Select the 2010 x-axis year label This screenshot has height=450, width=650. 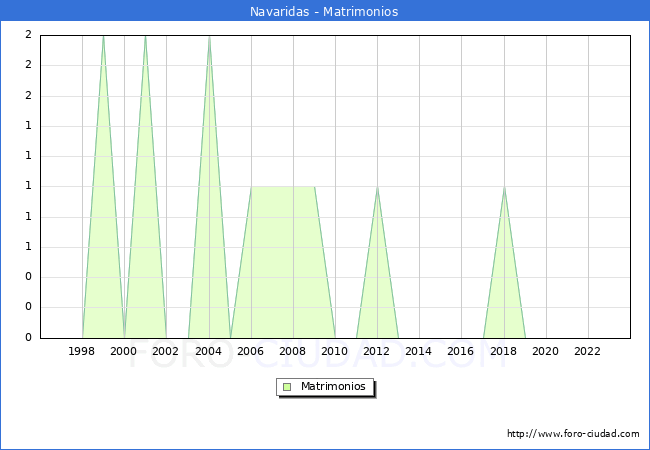point(335,351)
